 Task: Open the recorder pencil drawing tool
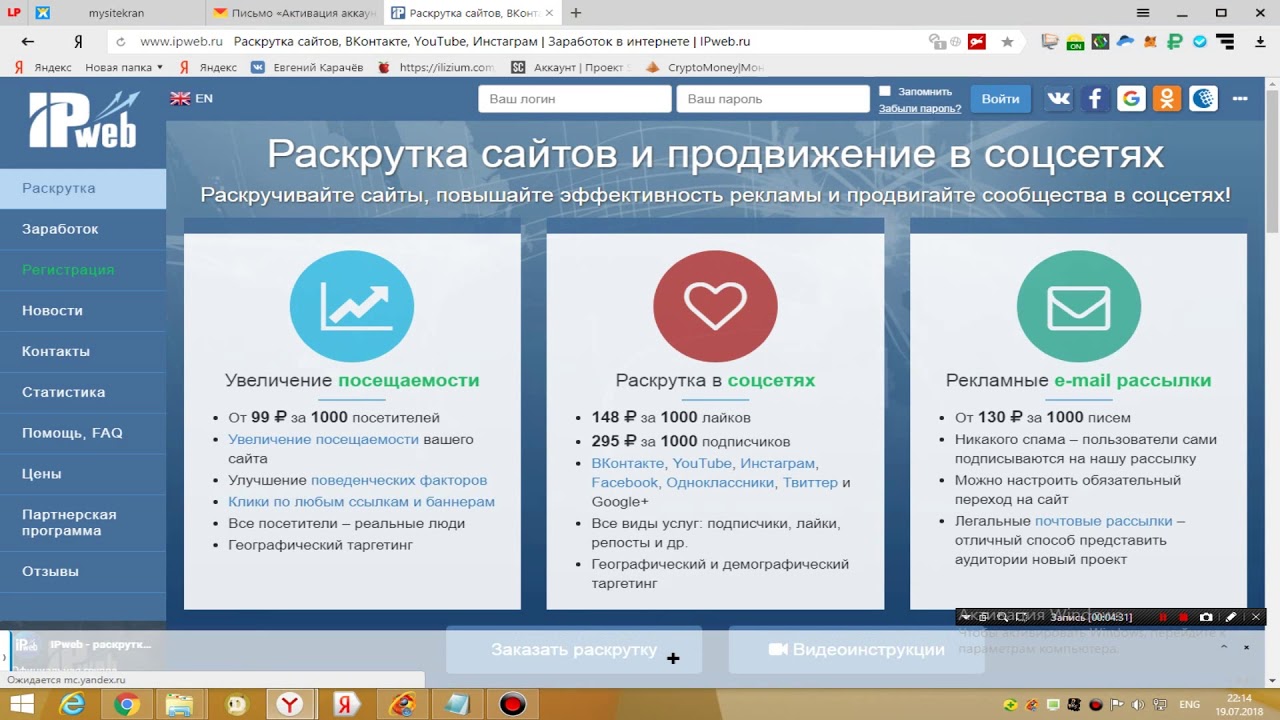point(1231,617)
